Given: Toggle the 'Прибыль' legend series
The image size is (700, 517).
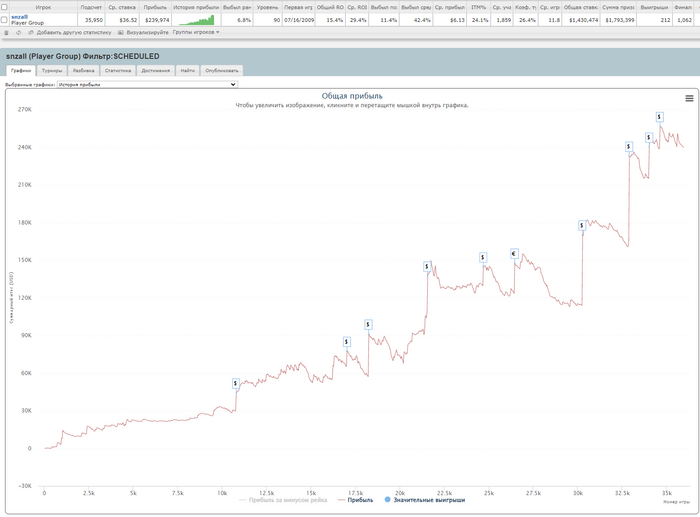Looking at the screenshot, I should point(355,500).
